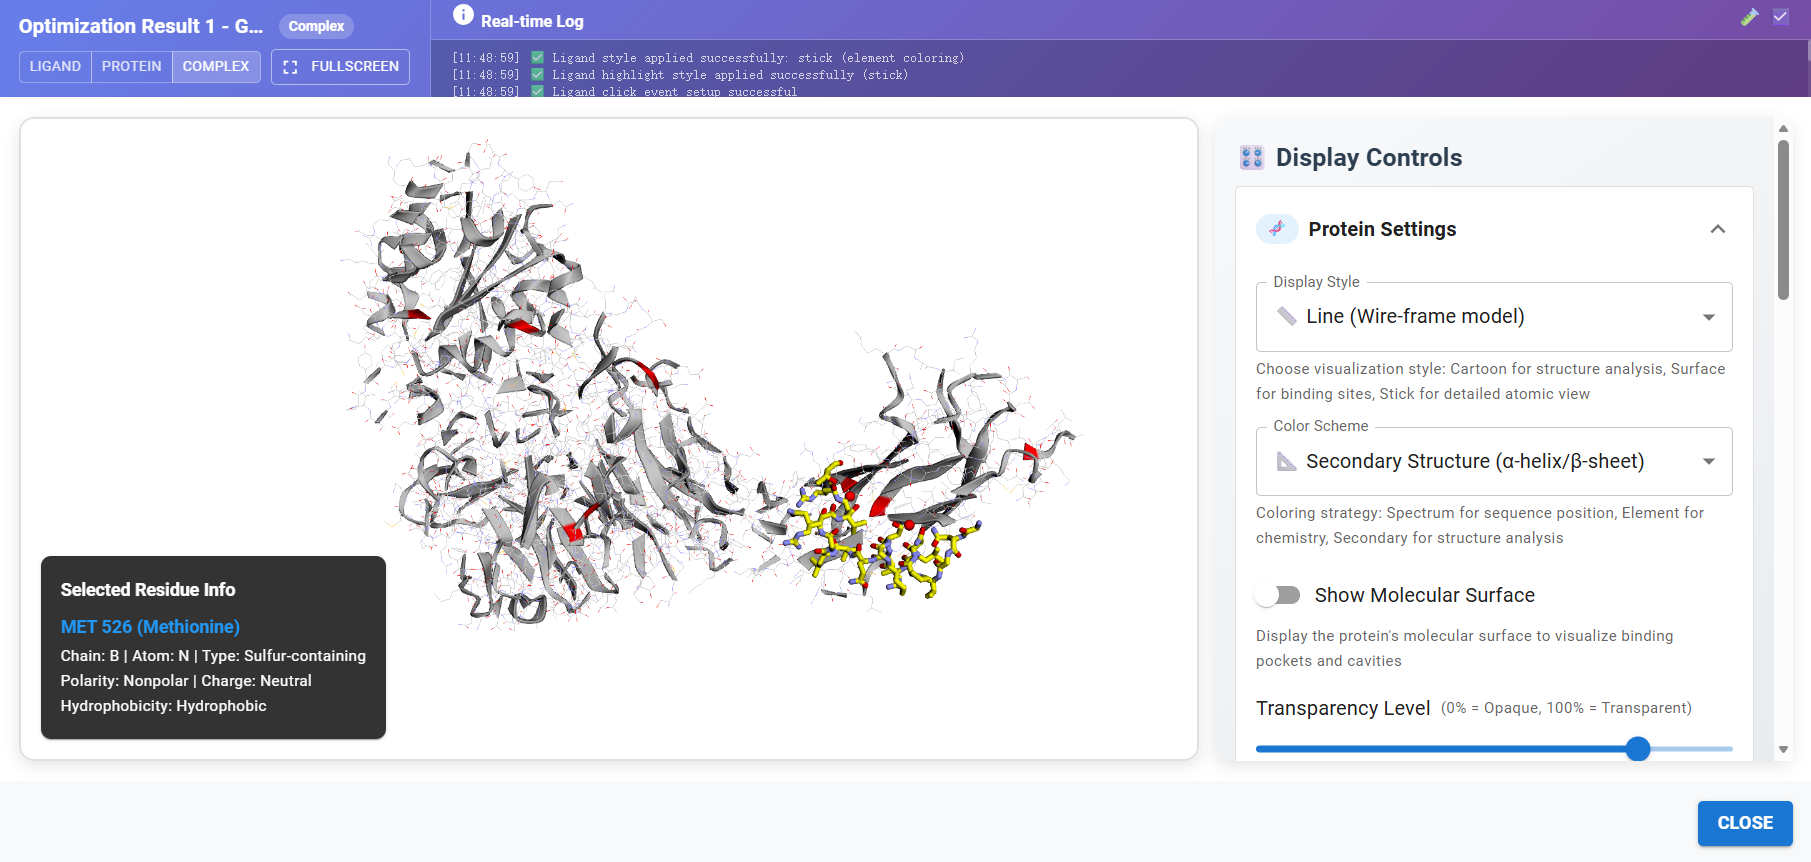The height and width of the screenshot is (862, 1811).
Task: Toggle the checkbox in the log header
Action: pyautogui.click(x=1781, y=17)
